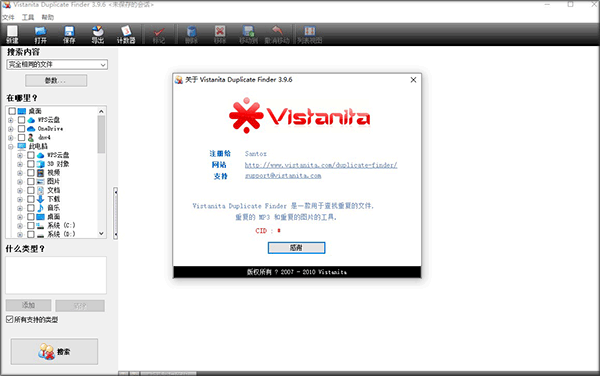Click the 移除 red X toolbar icon
Viewport: 600px width, 376px height.
220,31
